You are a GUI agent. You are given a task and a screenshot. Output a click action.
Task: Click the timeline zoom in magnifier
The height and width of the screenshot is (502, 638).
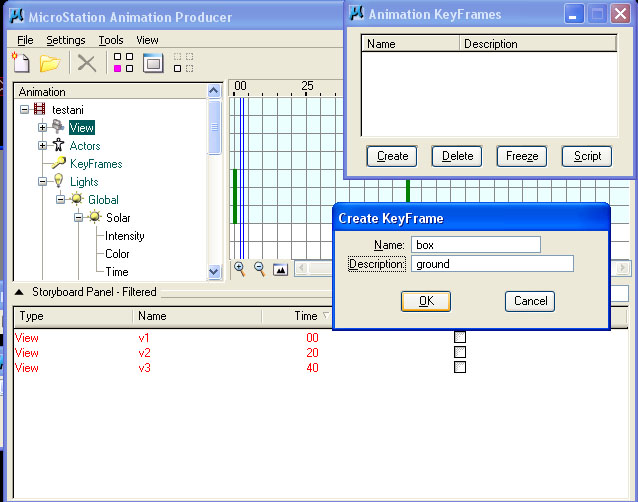240,268
